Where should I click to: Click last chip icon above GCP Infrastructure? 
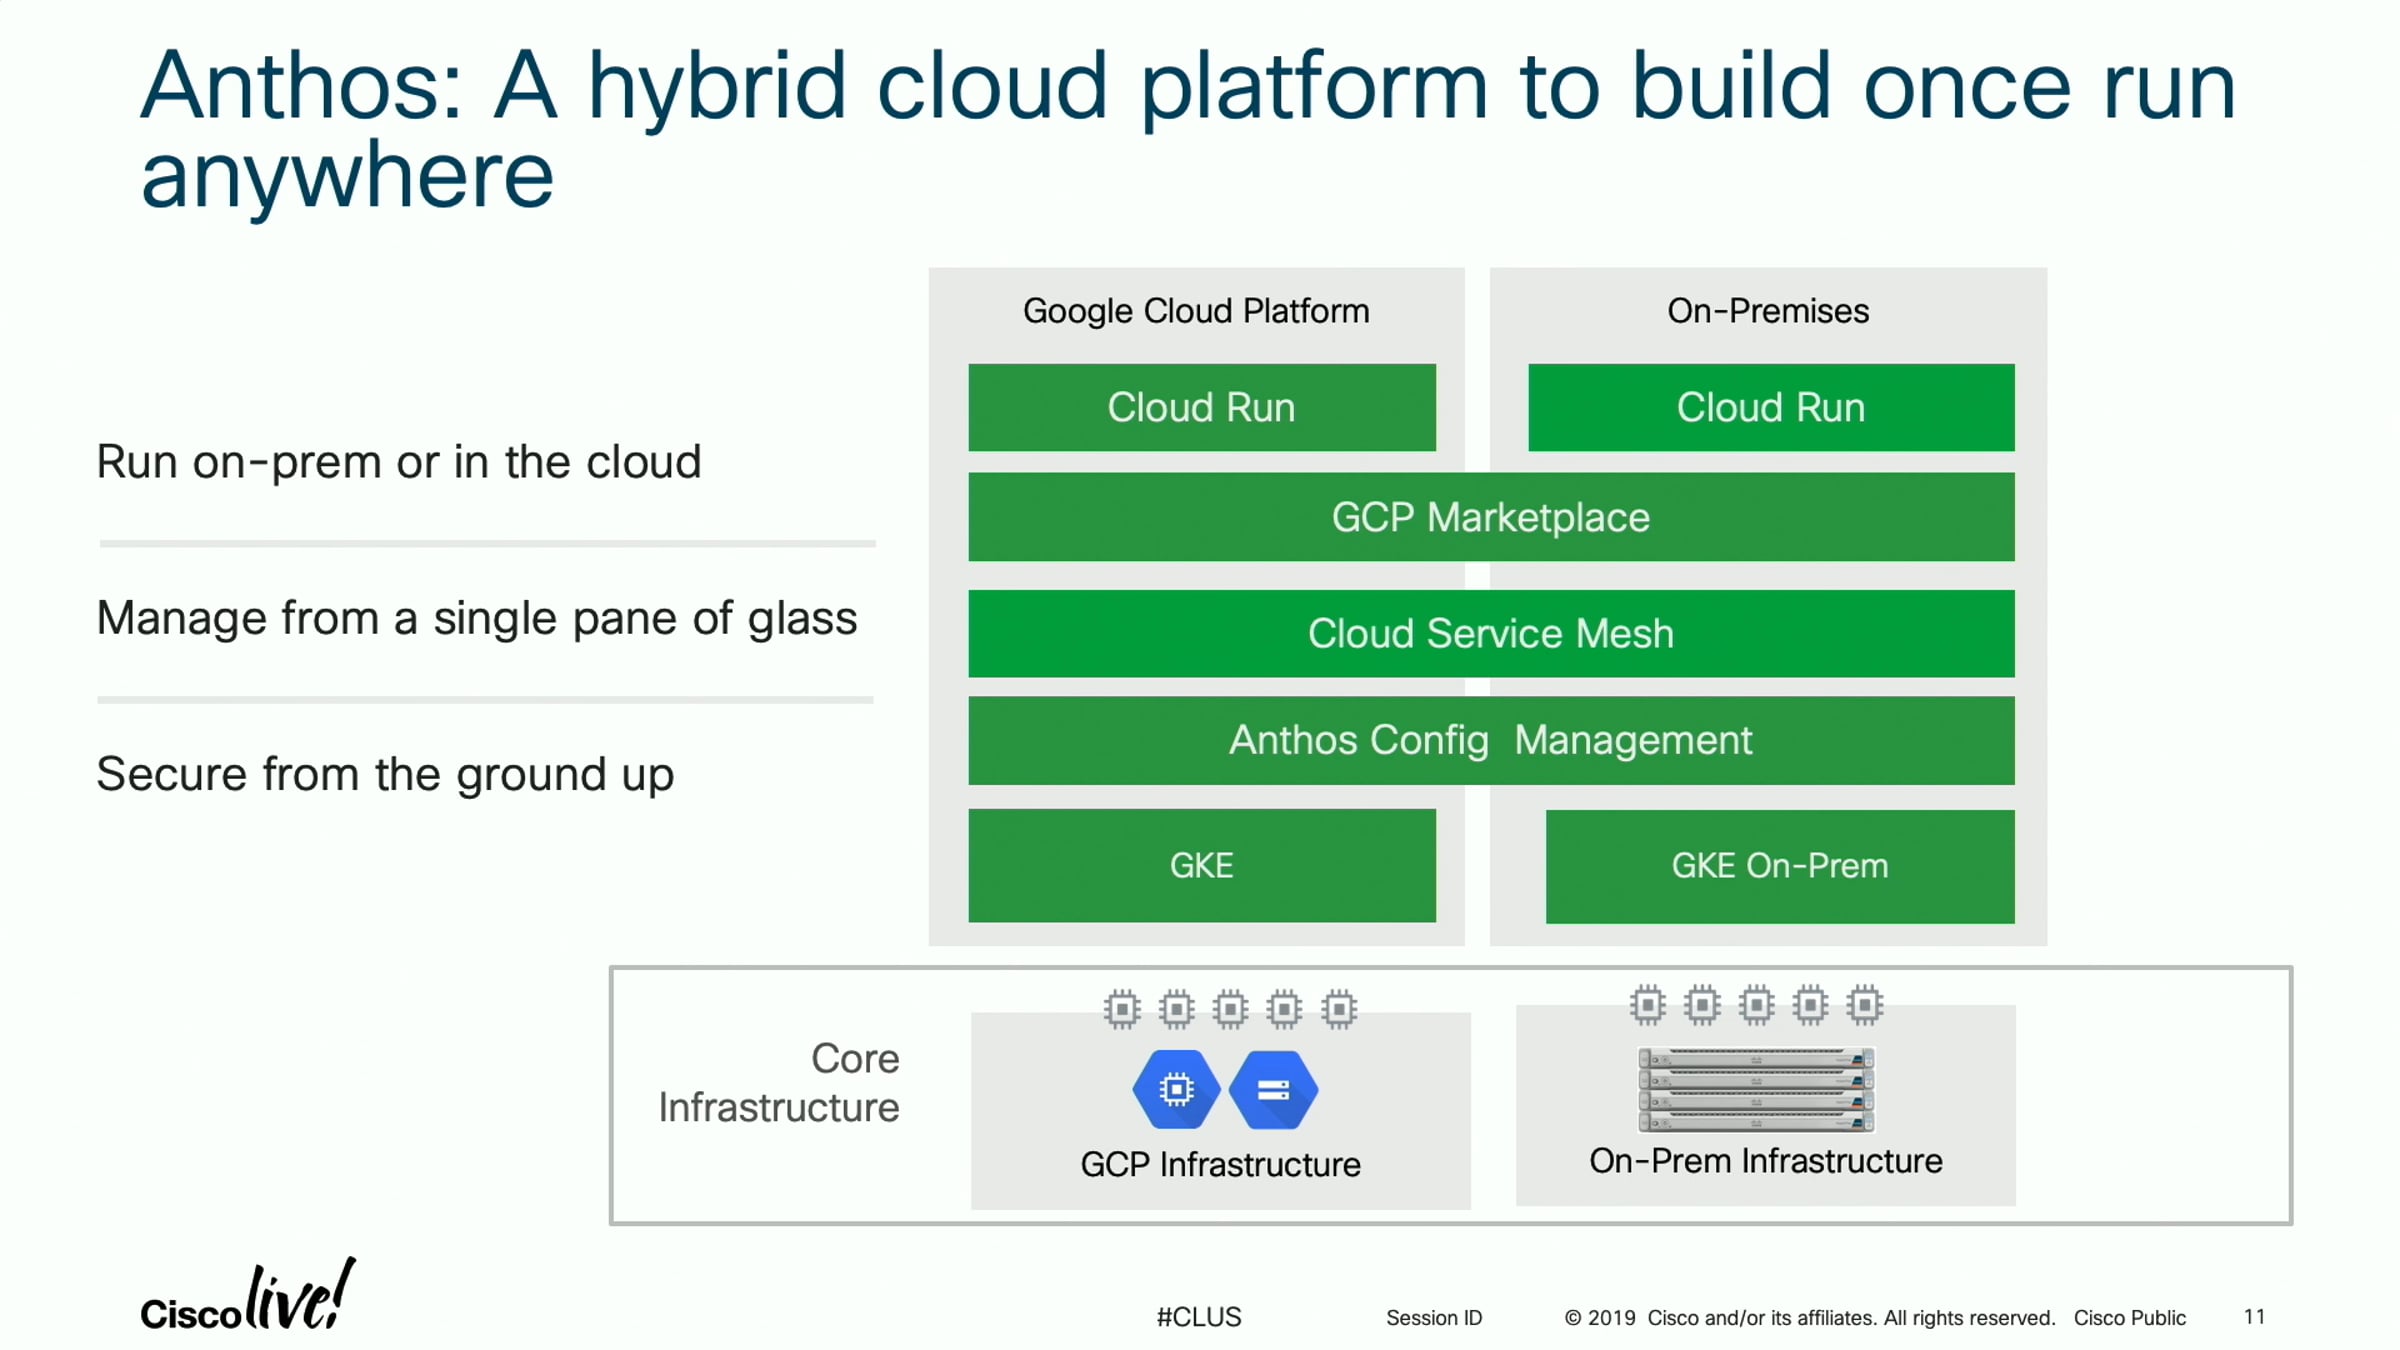(x=1339, y=1009)
